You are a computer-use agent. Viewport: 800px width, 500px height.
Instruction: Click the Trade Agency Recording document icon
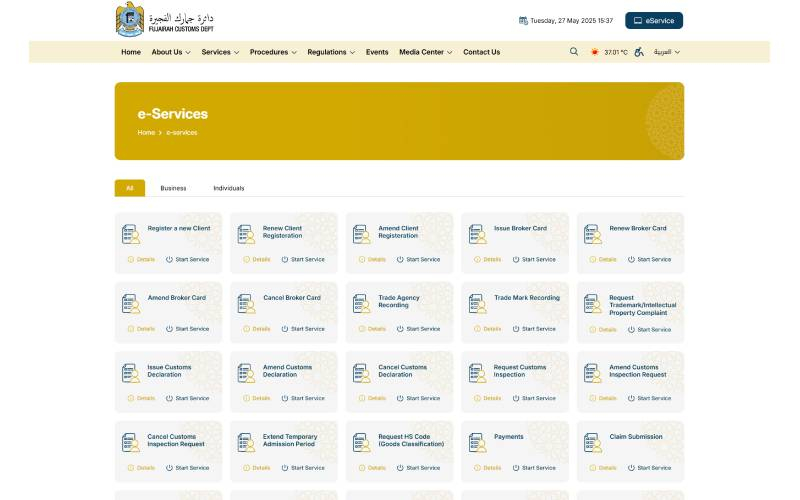click(361, 304)
